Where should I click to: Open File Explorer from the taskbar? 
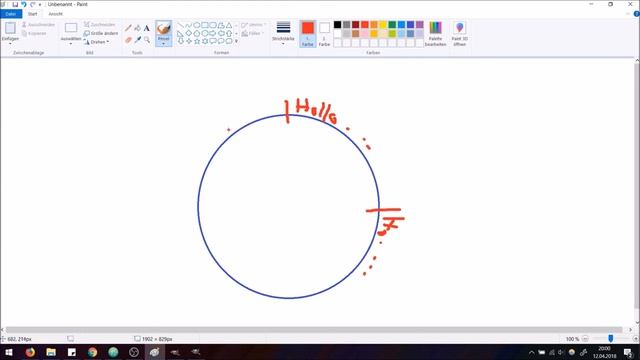[x=51, y=352]
